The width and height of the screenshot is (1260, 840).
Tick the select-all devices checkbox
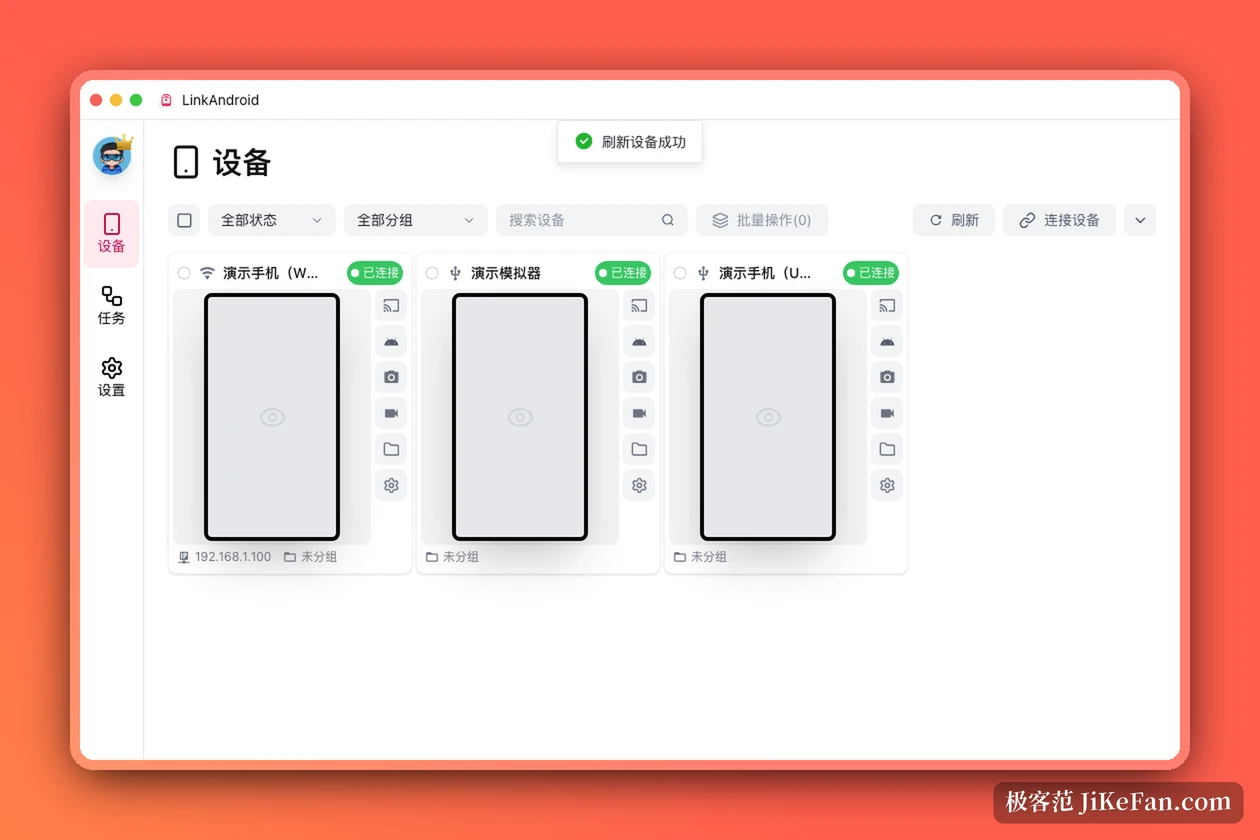(x=184, y=220)
